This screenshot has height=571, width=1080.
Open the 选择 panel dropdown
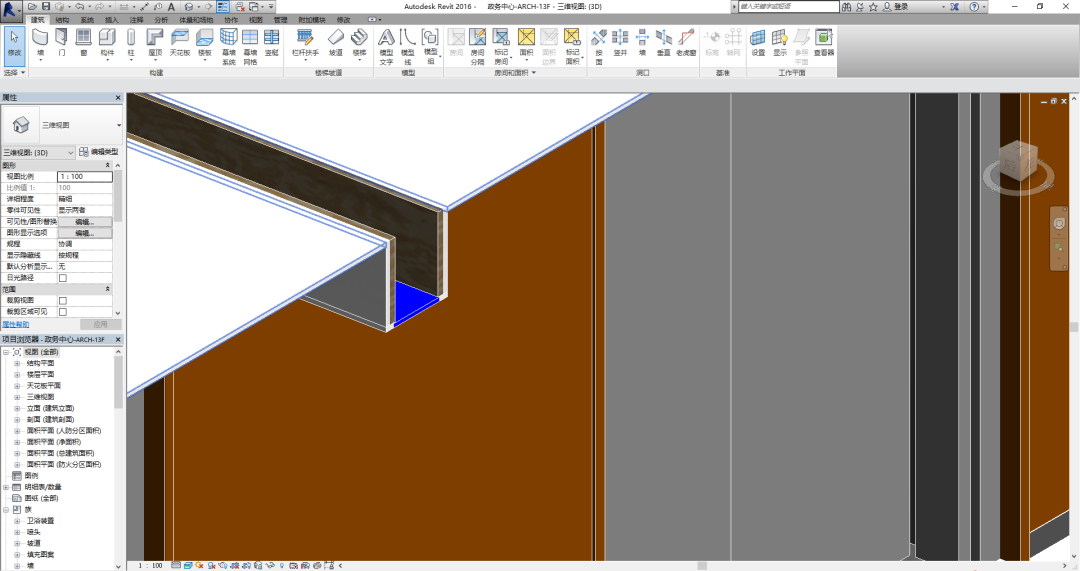point(14,72)
